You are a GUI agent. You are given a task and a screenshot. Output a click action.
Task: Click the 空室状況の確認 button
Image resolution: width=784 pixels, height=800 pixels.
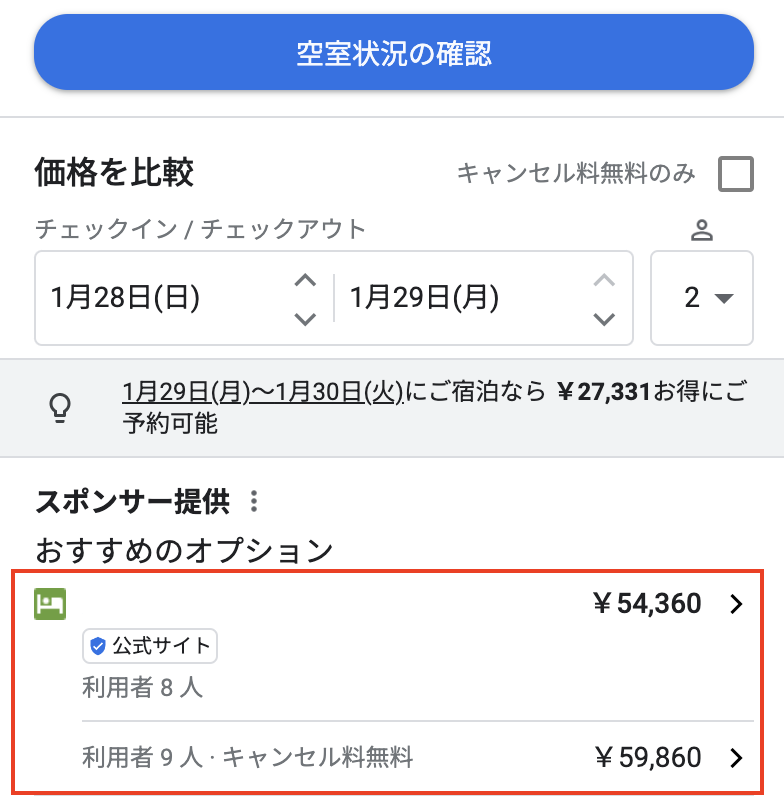pos(393,53)
